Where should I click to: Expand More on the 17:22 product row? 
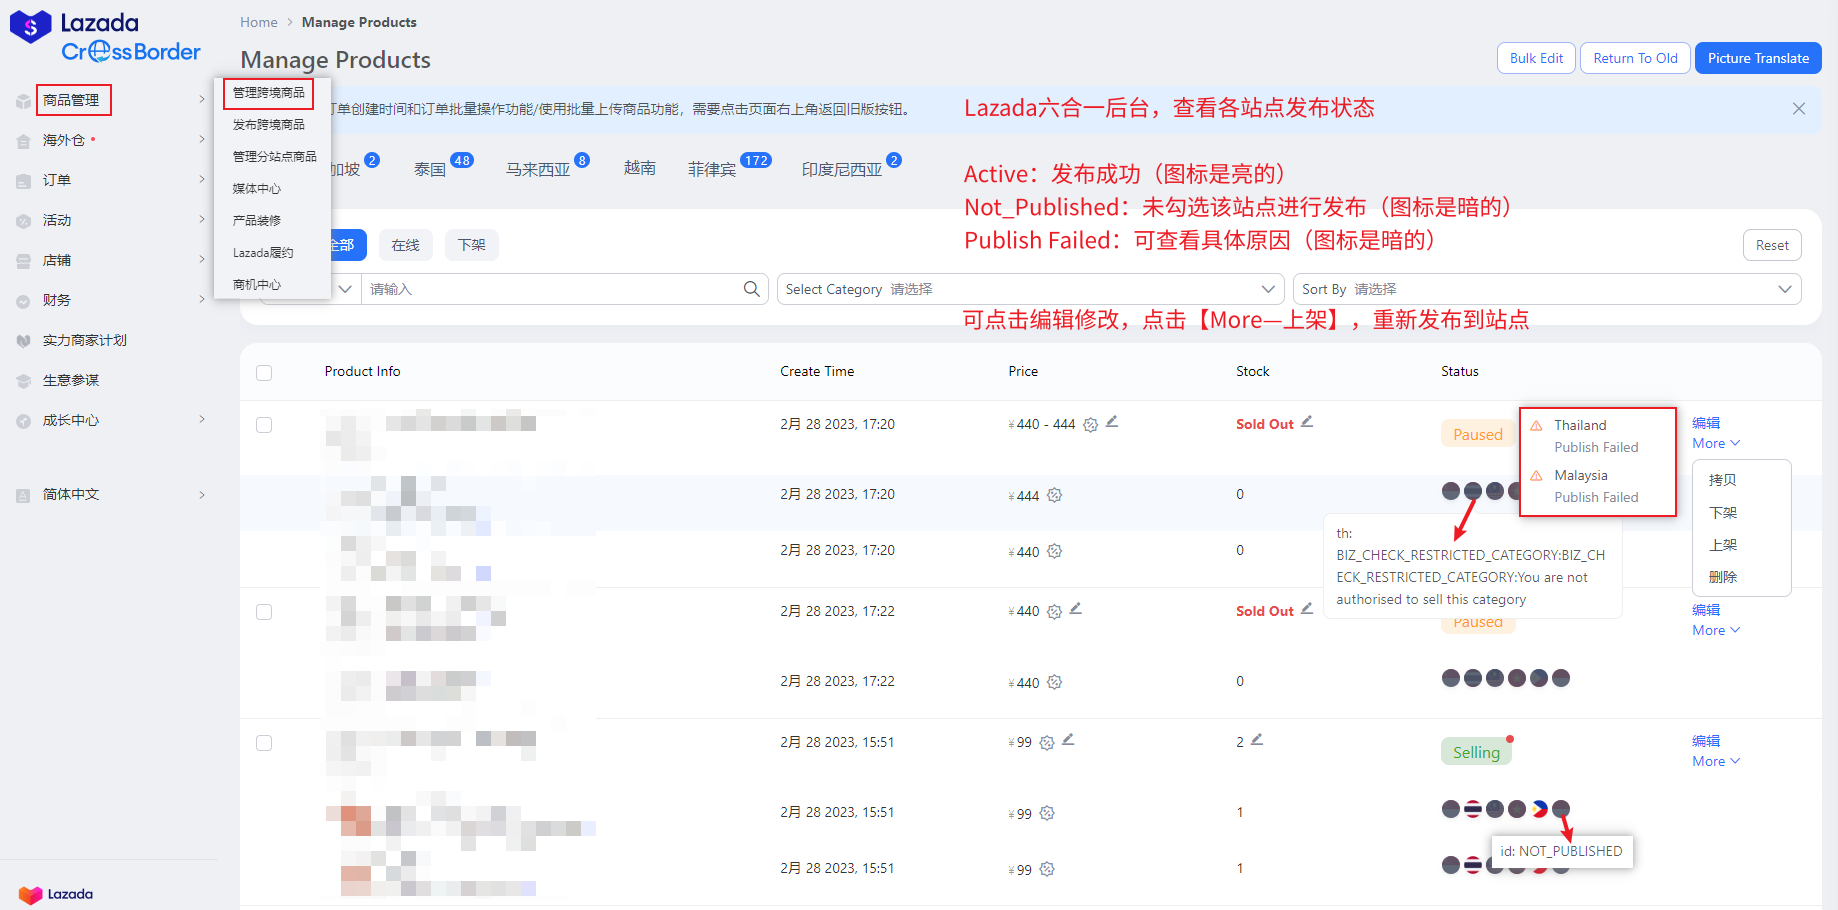1716,631
